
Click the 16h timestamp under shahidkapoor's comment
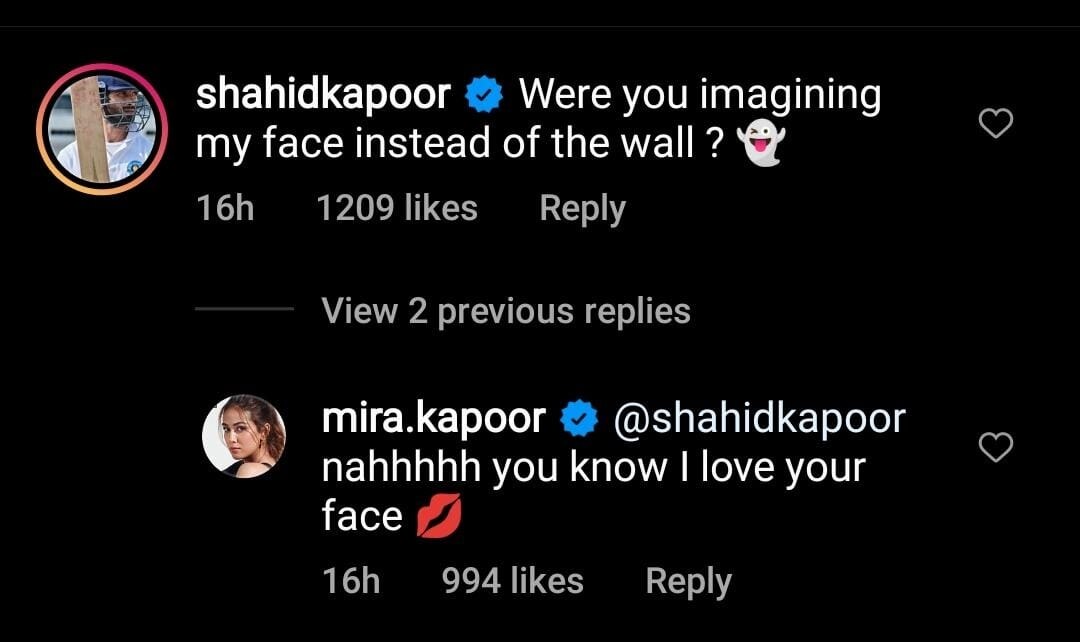point(225,208)
